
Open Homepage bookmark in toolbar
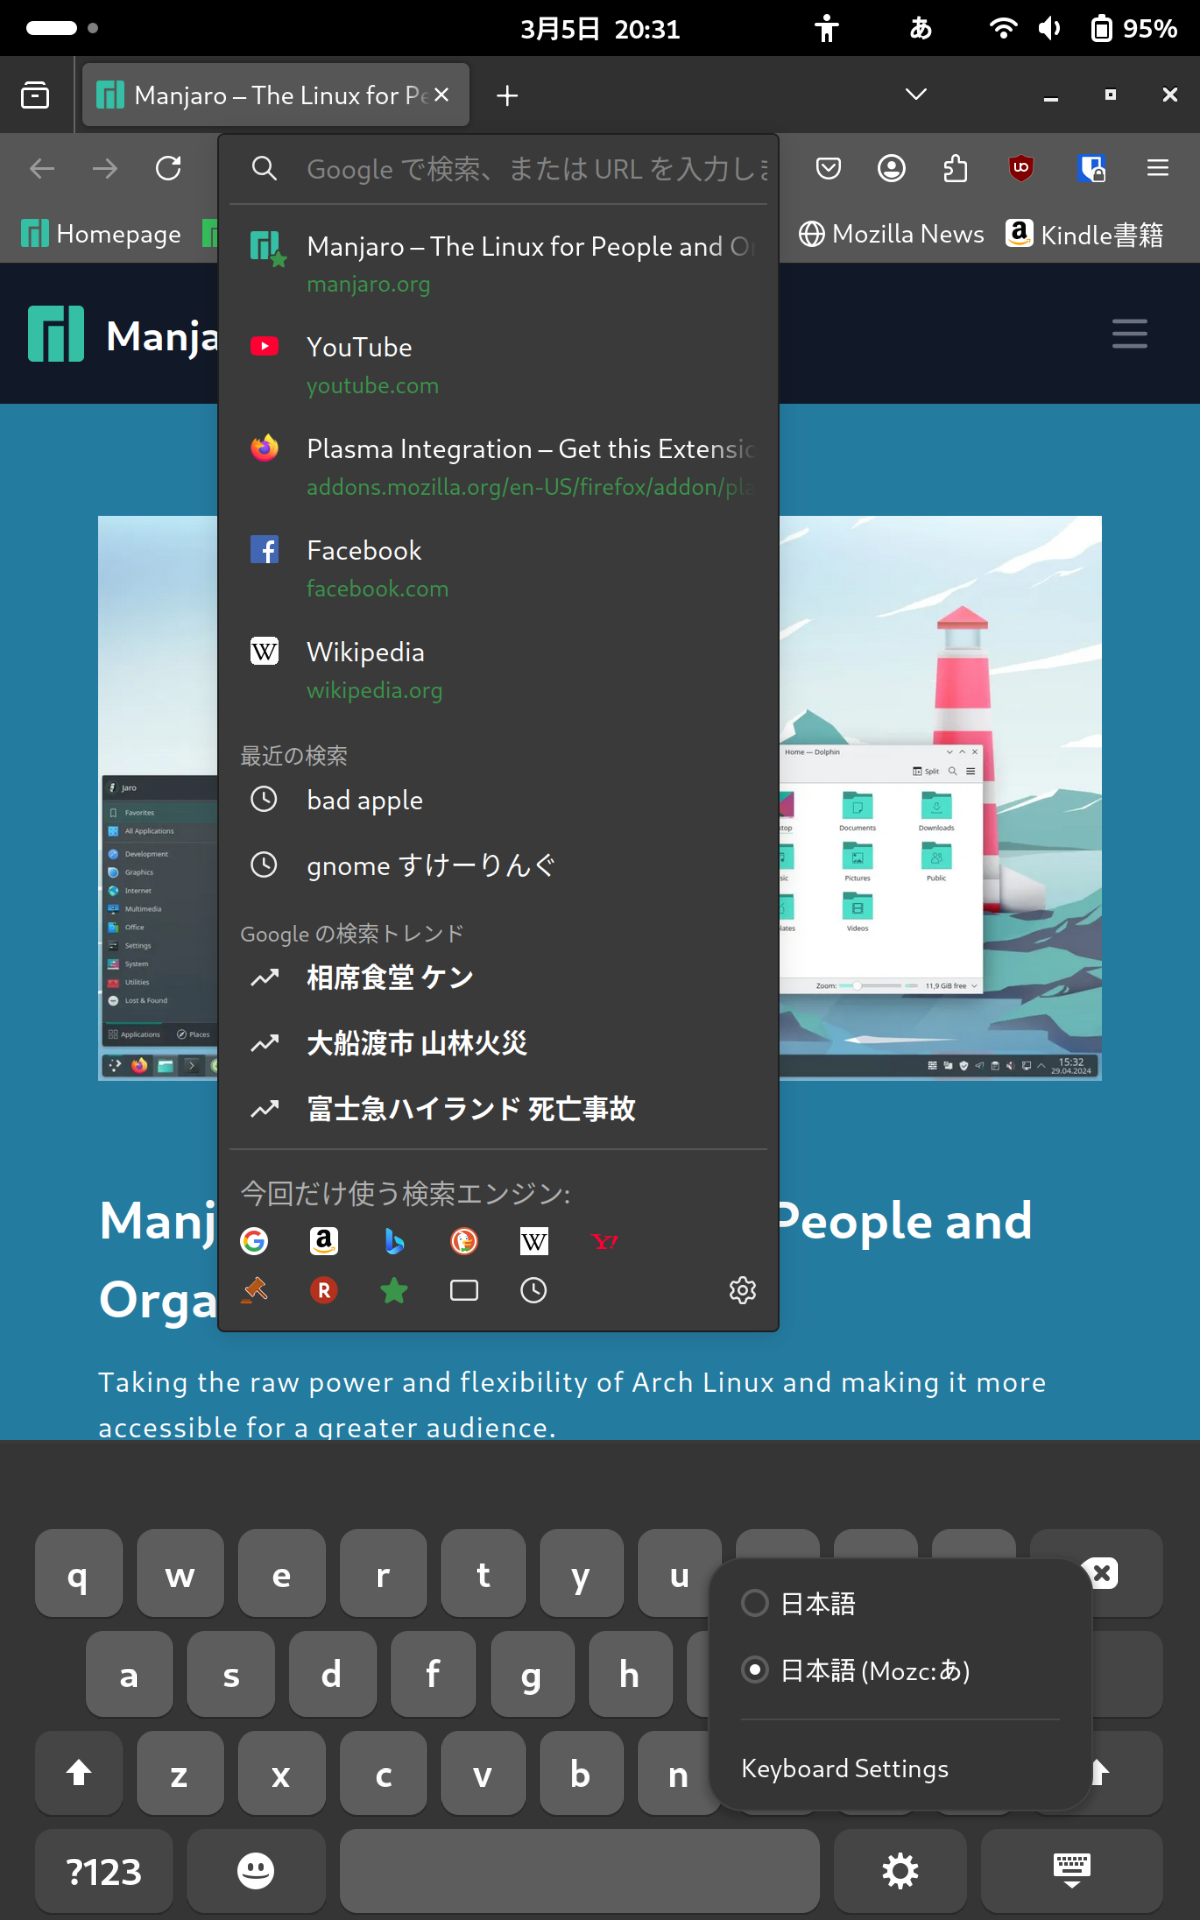[101, 234]
